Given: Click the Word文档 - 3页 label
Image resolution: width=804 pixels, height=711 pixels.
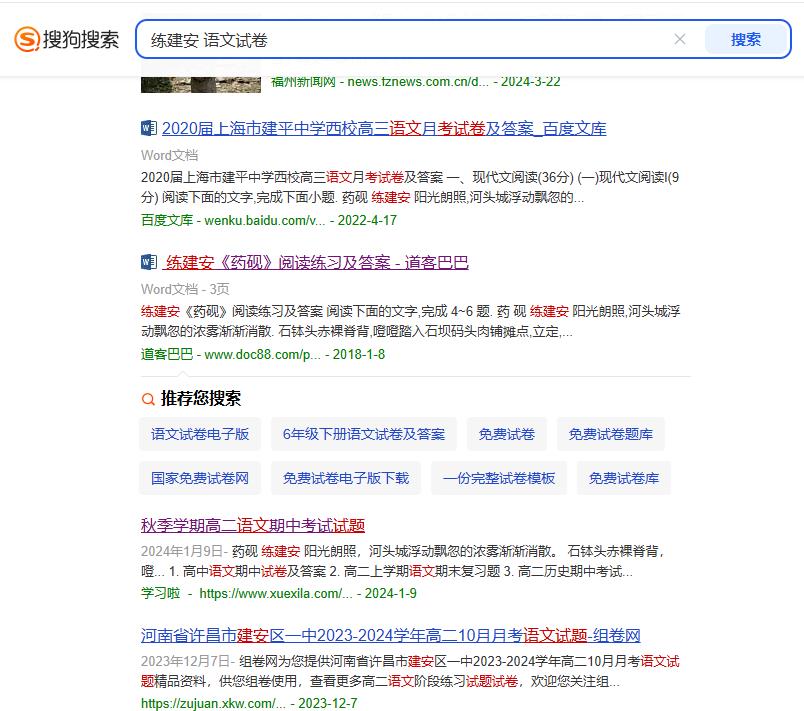Looking at the screenshot, I should [185, 289].
